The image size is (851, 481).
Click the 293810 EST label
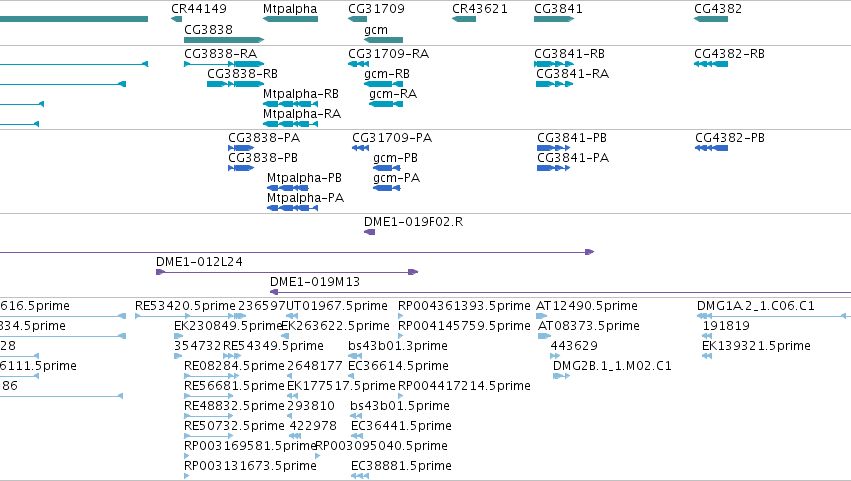tap(311, 407)
